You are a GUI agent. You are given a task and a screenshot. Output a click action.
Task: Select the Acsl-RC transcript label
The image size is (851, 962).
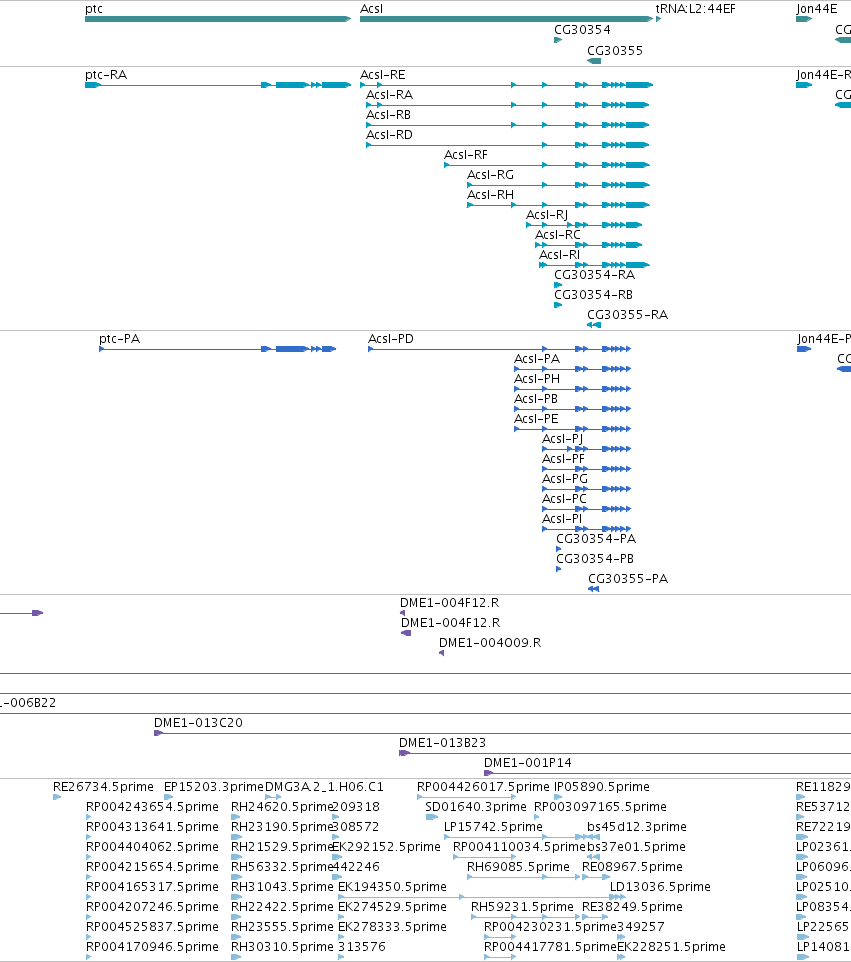(557, 234)
